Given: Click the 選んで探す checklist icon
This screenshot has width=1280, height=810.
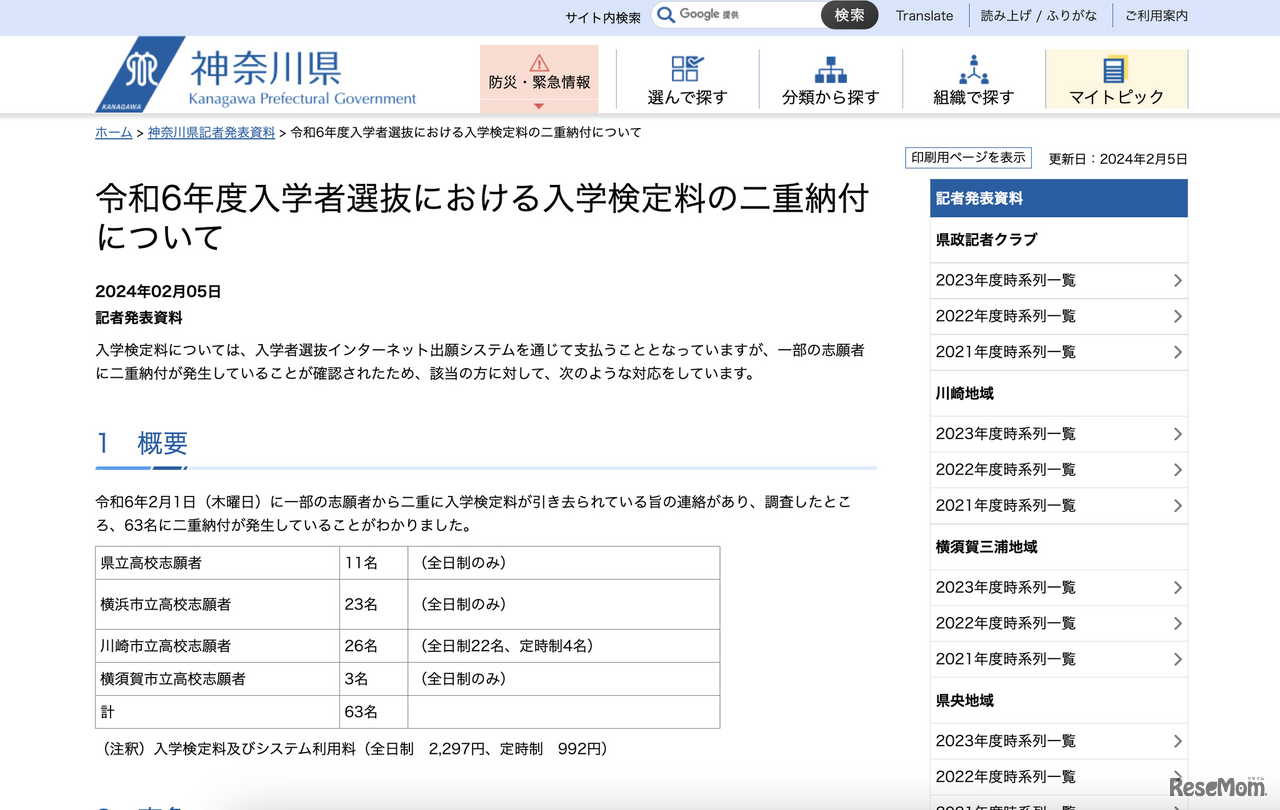Looking at the screenshot, I should (687, 68).
